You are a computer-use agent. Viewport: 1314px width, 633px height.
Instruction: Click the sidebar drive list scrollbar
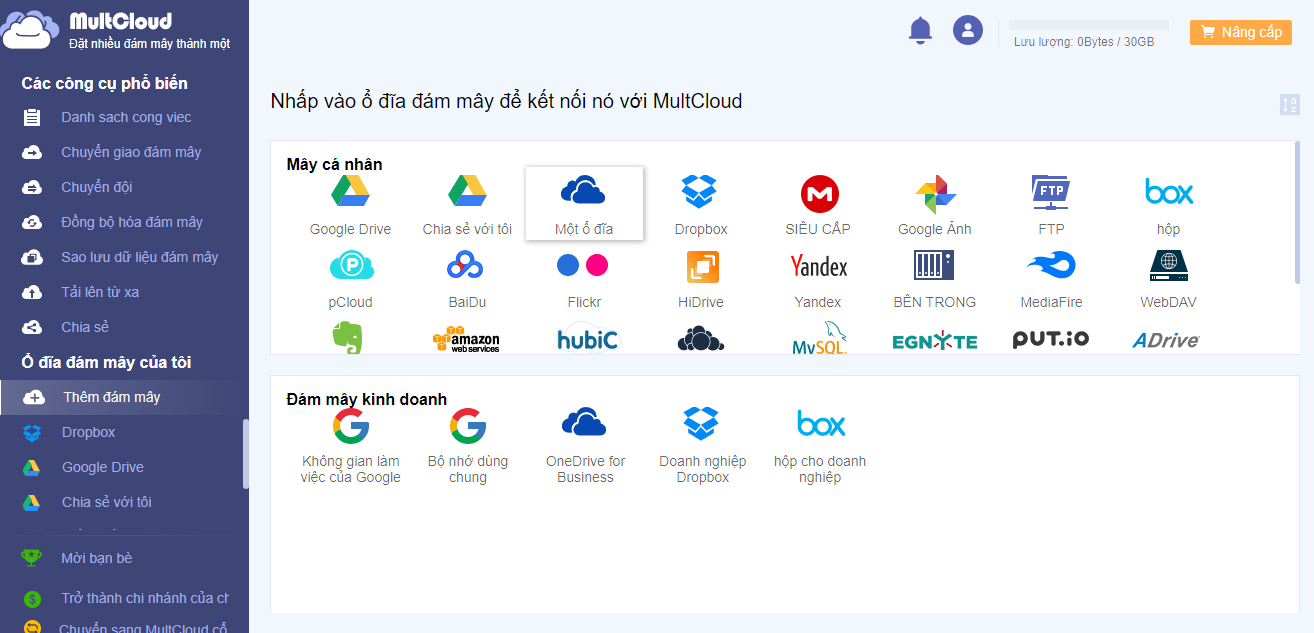point(246,453)
